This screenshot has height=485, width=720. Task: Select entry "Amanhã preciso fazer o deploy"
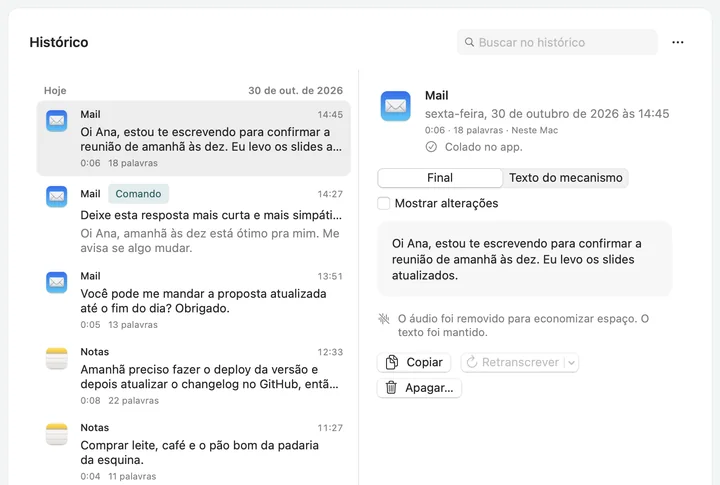click(x=193, y=376)
